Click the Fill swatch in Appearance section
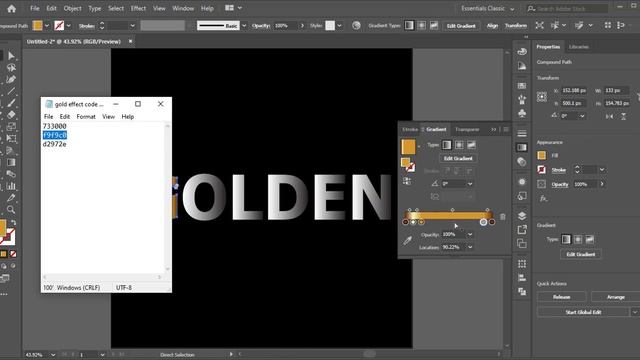The height and width of the screenshot is (360, 640). (542, 155)
